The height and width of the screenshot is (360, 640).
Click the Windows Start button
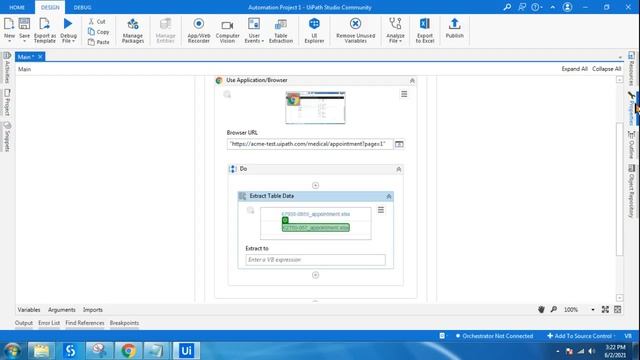coord(13,351)
